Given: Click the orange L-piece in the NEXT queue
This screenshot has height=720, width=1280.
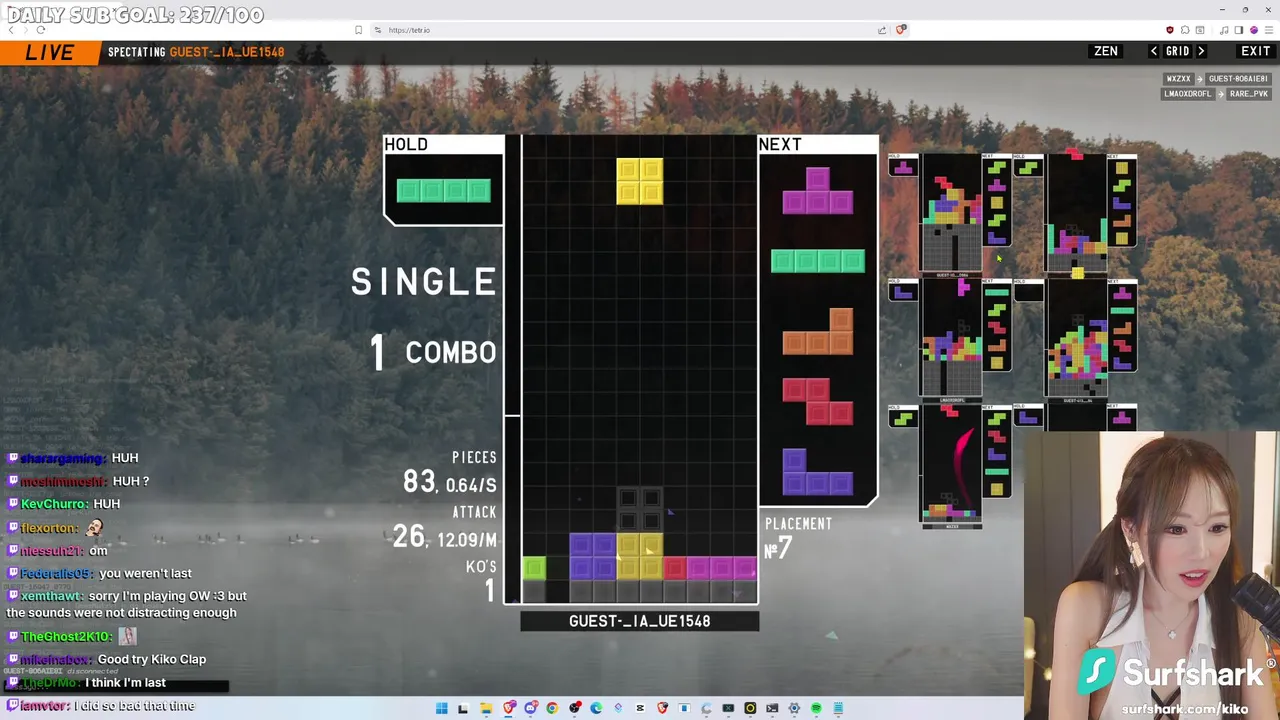Looking at the screenshot, I should point(817,332).
